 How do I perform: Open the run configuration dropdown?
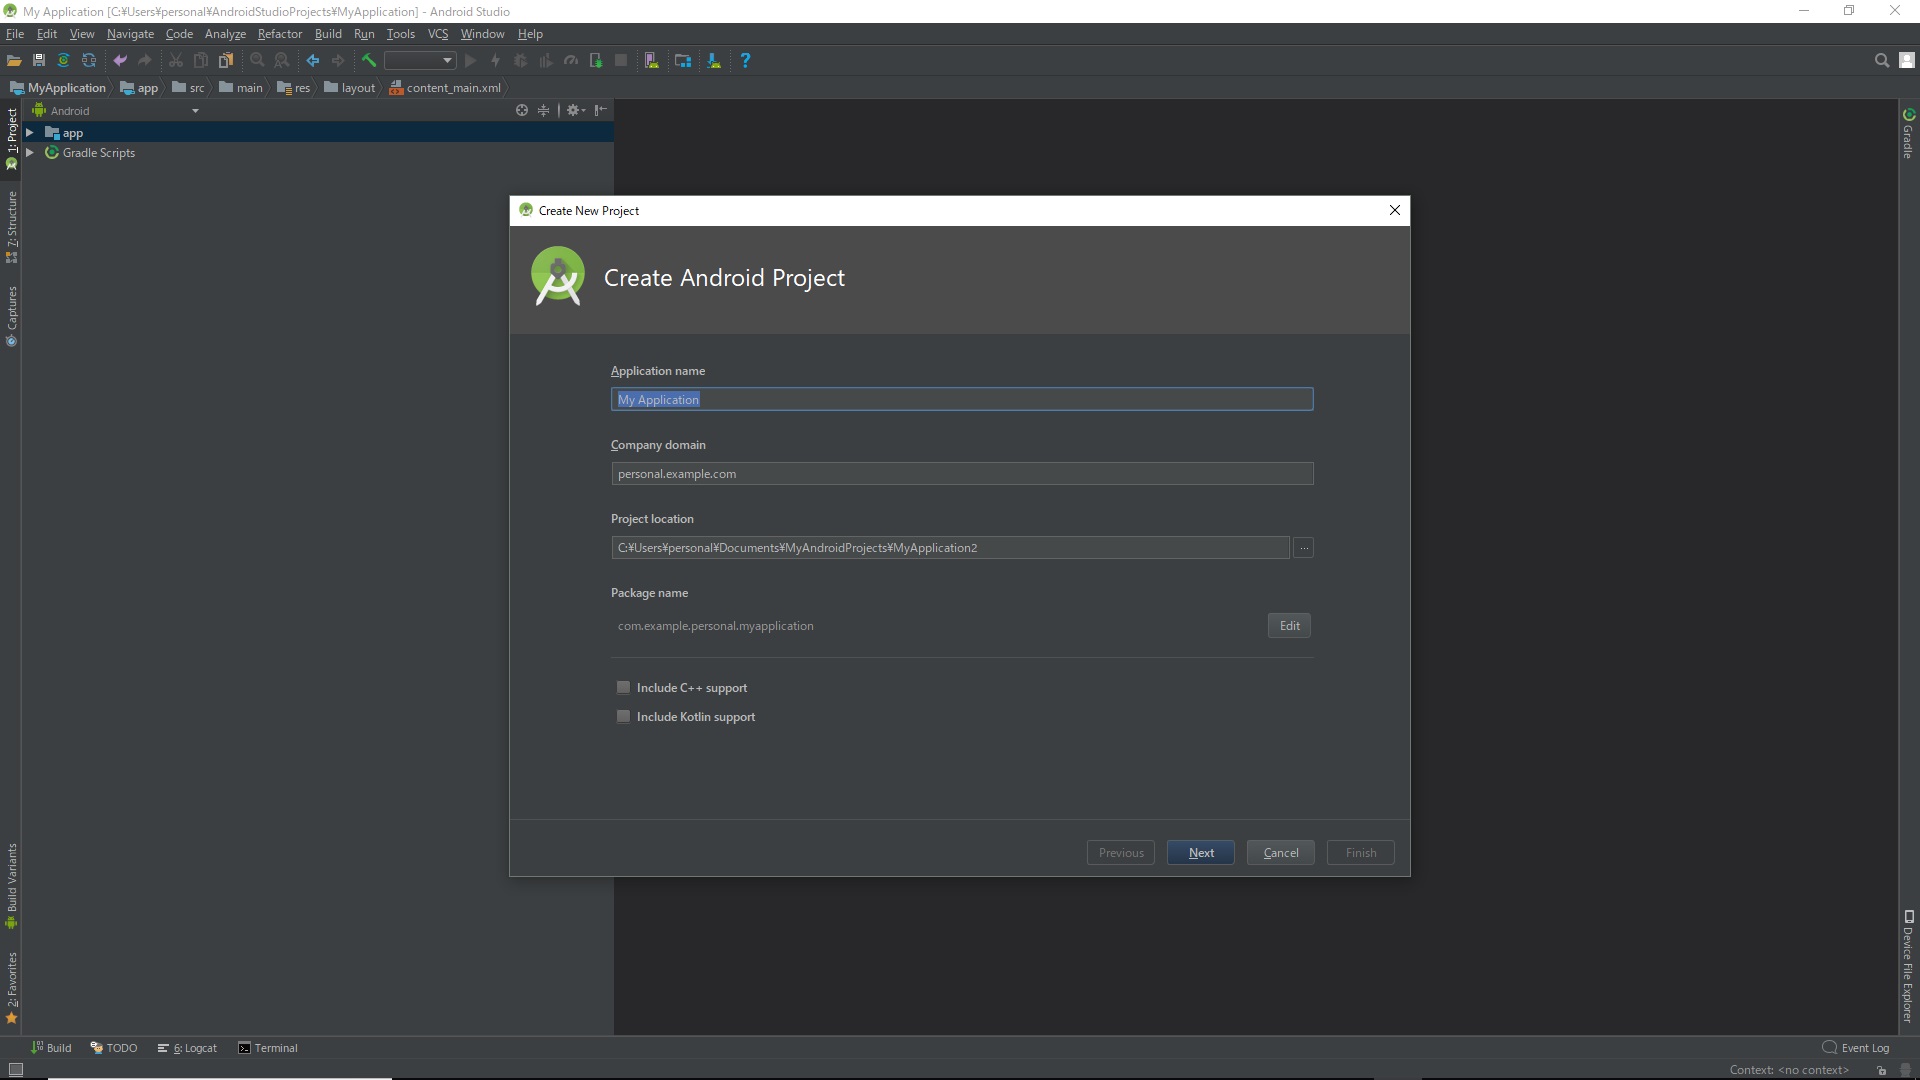coord(420,61)
